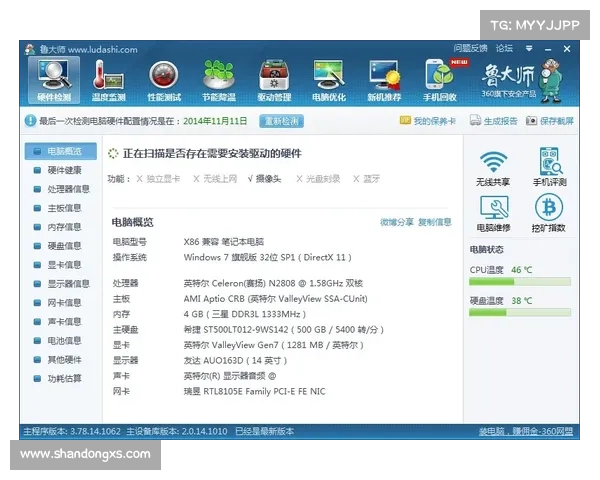
Task: Click the X86 兼容 笔记本电脑 model text
Action: [x=224, y=242]
